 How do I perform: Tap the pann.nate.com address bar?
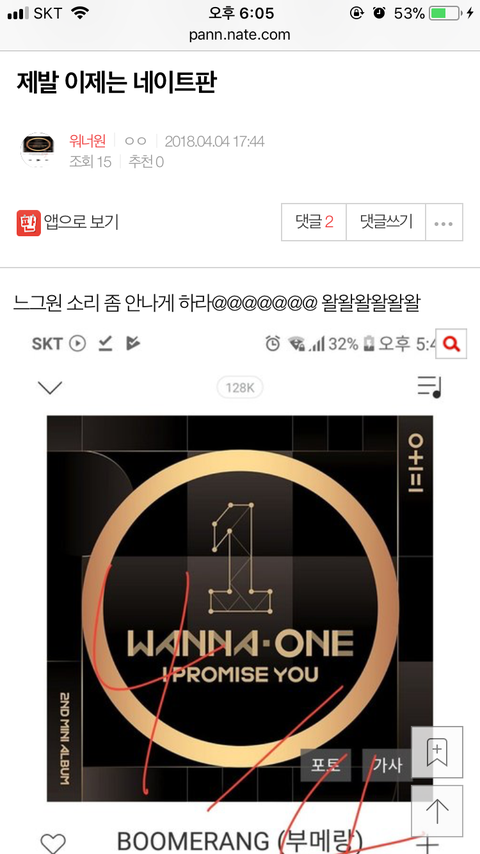click(x=240, y=35)
